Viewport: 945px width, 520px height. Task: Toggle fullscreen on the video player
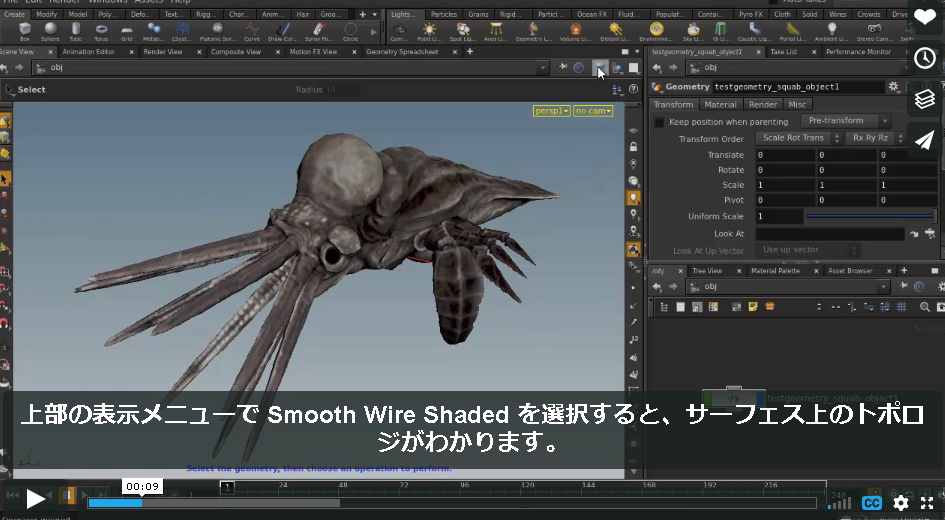click(x=928, y=503)
